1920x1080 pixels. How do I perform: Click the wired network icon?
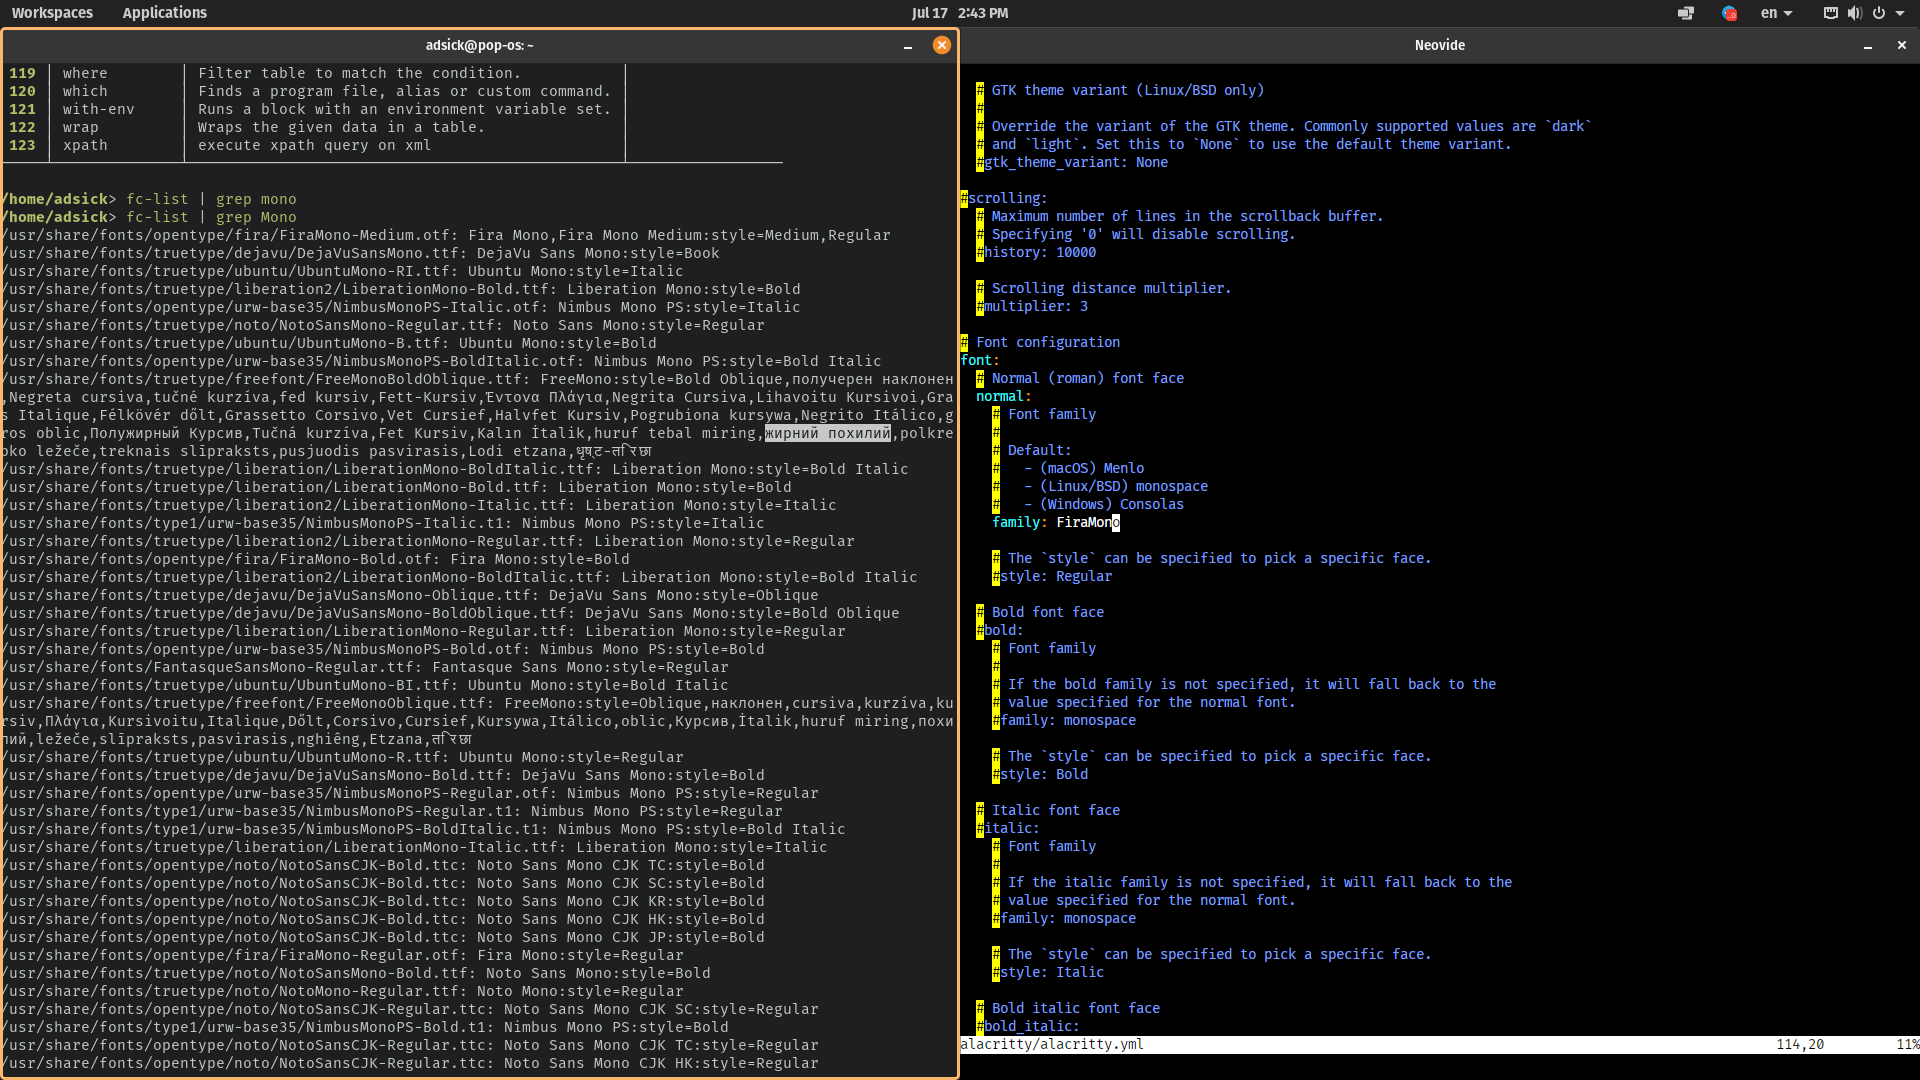(x=1830, y=13)
